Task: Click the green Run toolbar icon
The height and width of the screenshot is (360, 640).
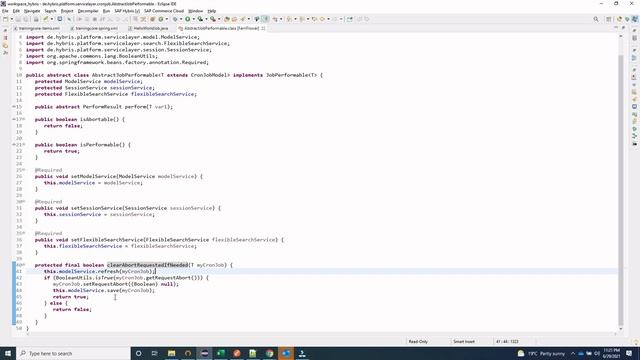Action: click(x=188, y=19)
